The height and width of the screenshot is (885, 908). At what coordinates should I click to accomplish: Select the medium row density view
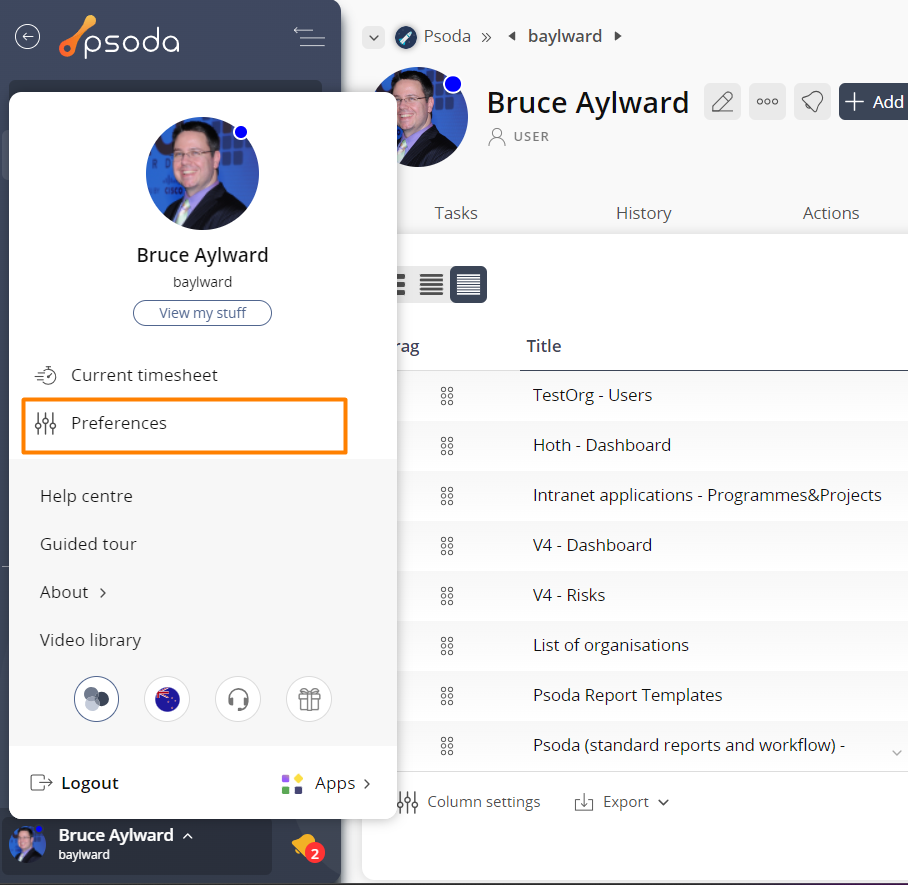pos(431,284)
